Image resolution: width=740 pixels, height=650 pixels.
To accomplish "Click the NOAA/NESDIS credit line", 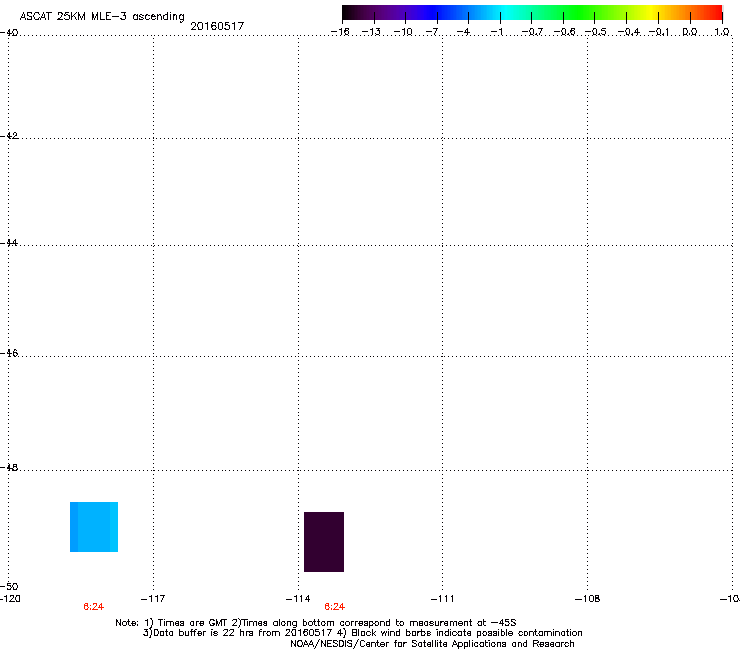I will [432, 644].
